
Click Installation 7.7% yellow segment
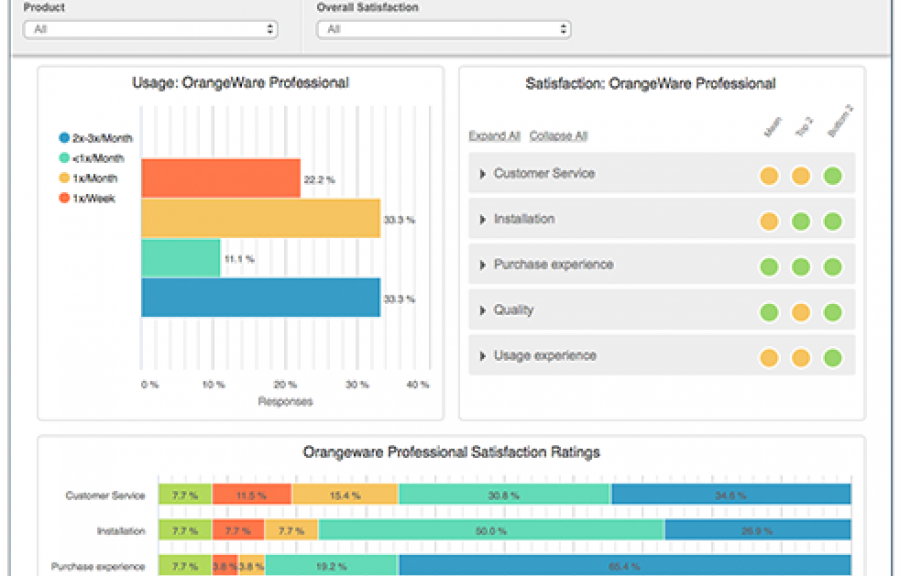click(292, 530)
